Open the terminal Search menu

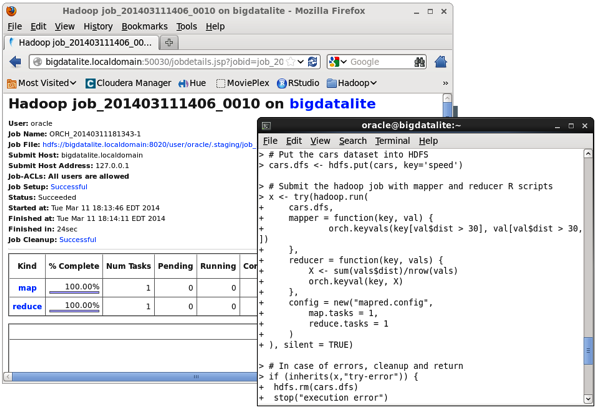point(352,141)
